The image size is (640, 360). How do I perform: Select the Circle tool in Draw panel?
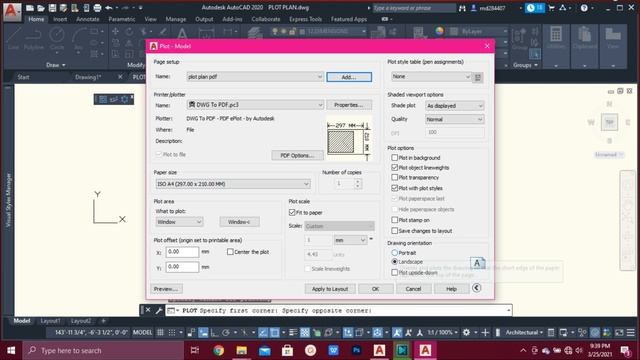[57, 39]
